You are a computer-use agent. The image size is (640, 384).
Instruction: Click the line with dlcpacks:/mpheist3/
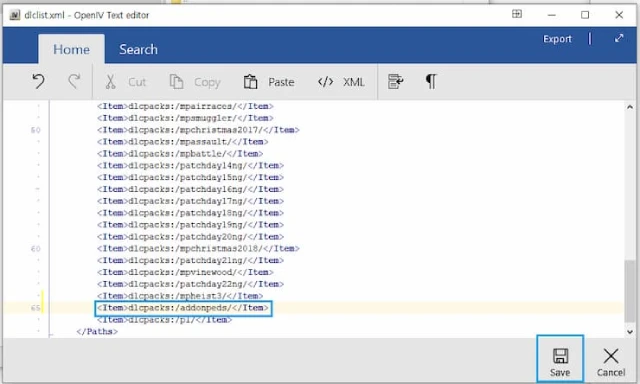[x=180, y=296]
